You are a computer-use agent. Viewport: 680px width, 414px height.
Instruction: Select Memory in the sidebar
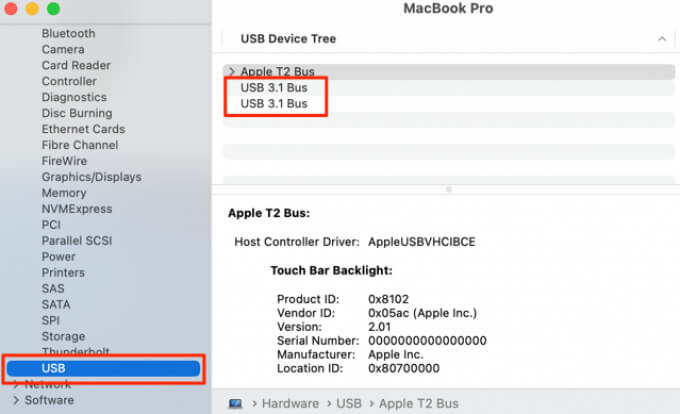(x=64, y=193)
